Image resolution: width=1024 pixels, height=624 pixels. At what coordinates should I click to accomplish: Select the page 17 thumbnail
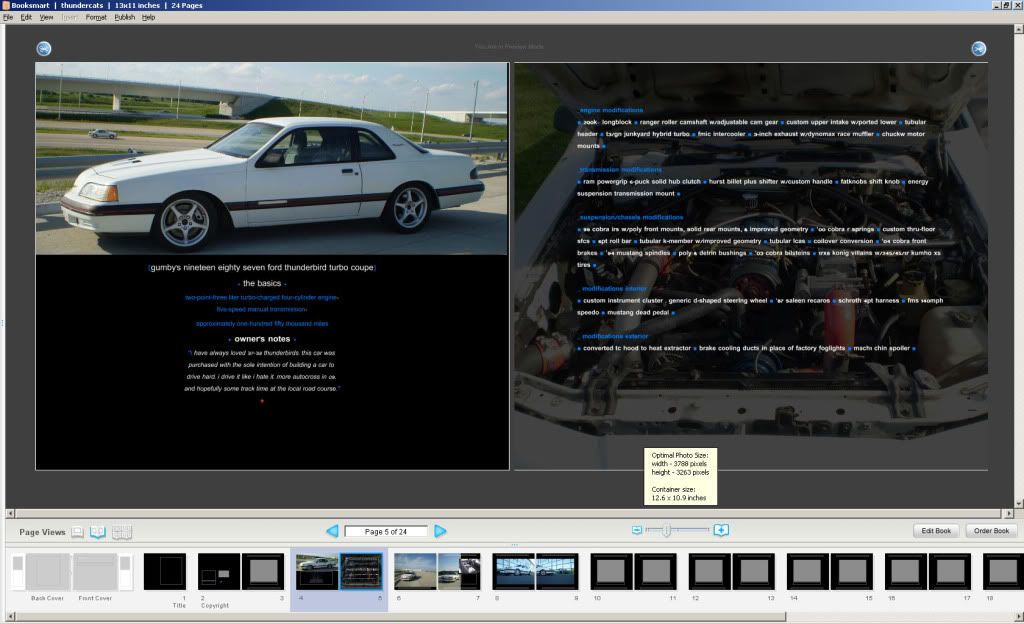[950, 571]
